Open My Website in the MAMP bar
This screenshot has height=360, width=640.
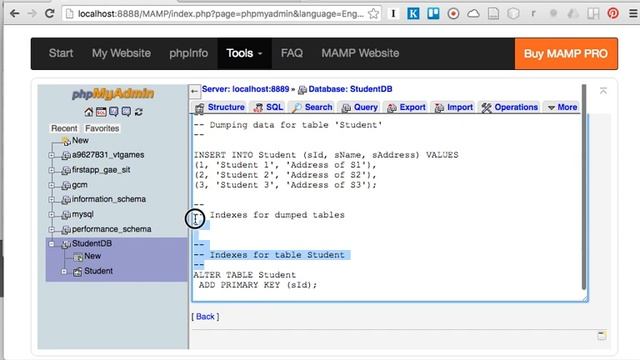[121, 53]
